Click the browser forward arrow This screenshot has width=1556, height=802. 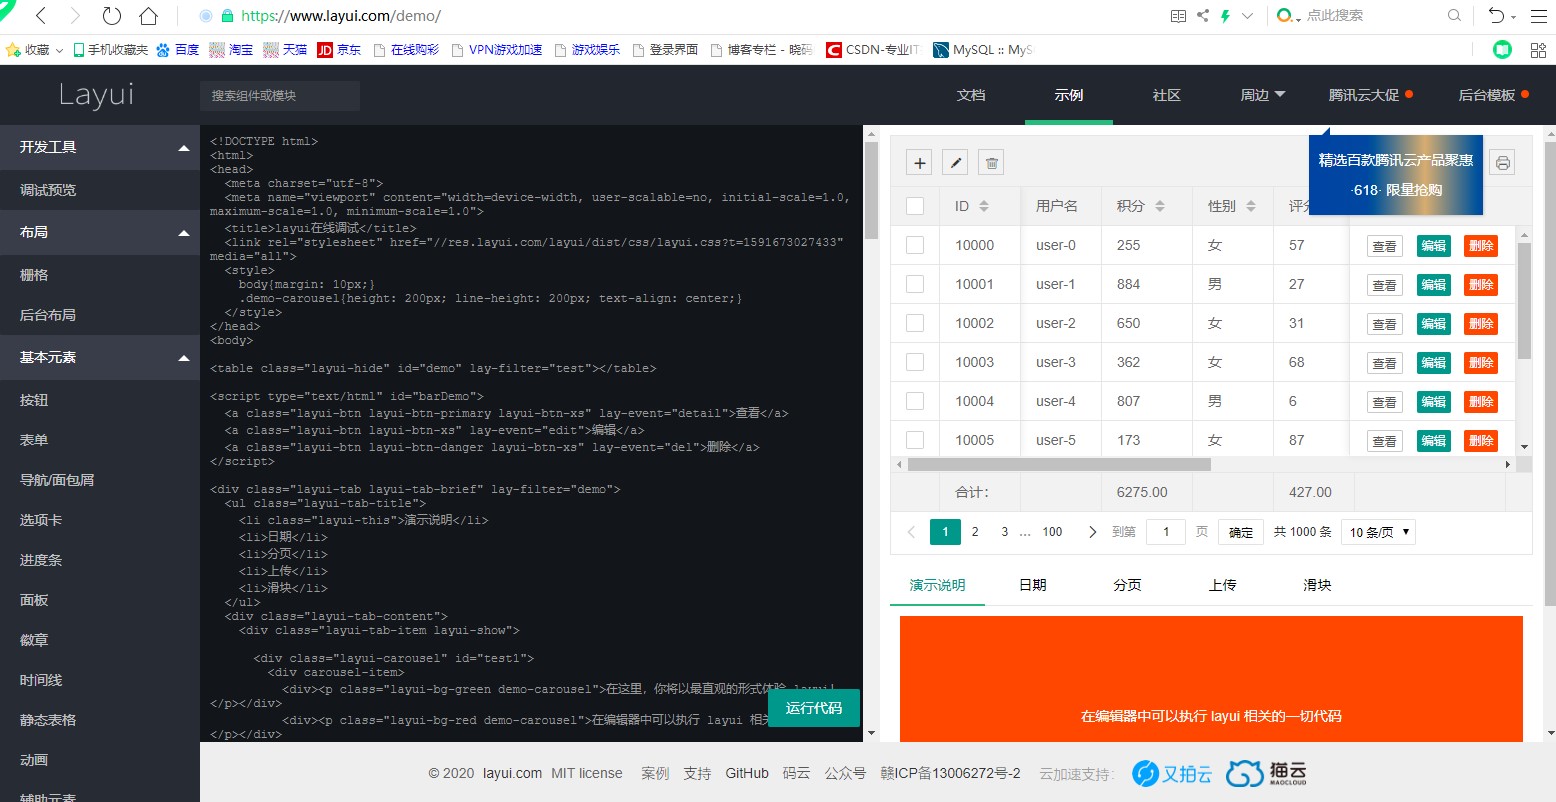tap(75, 16)
